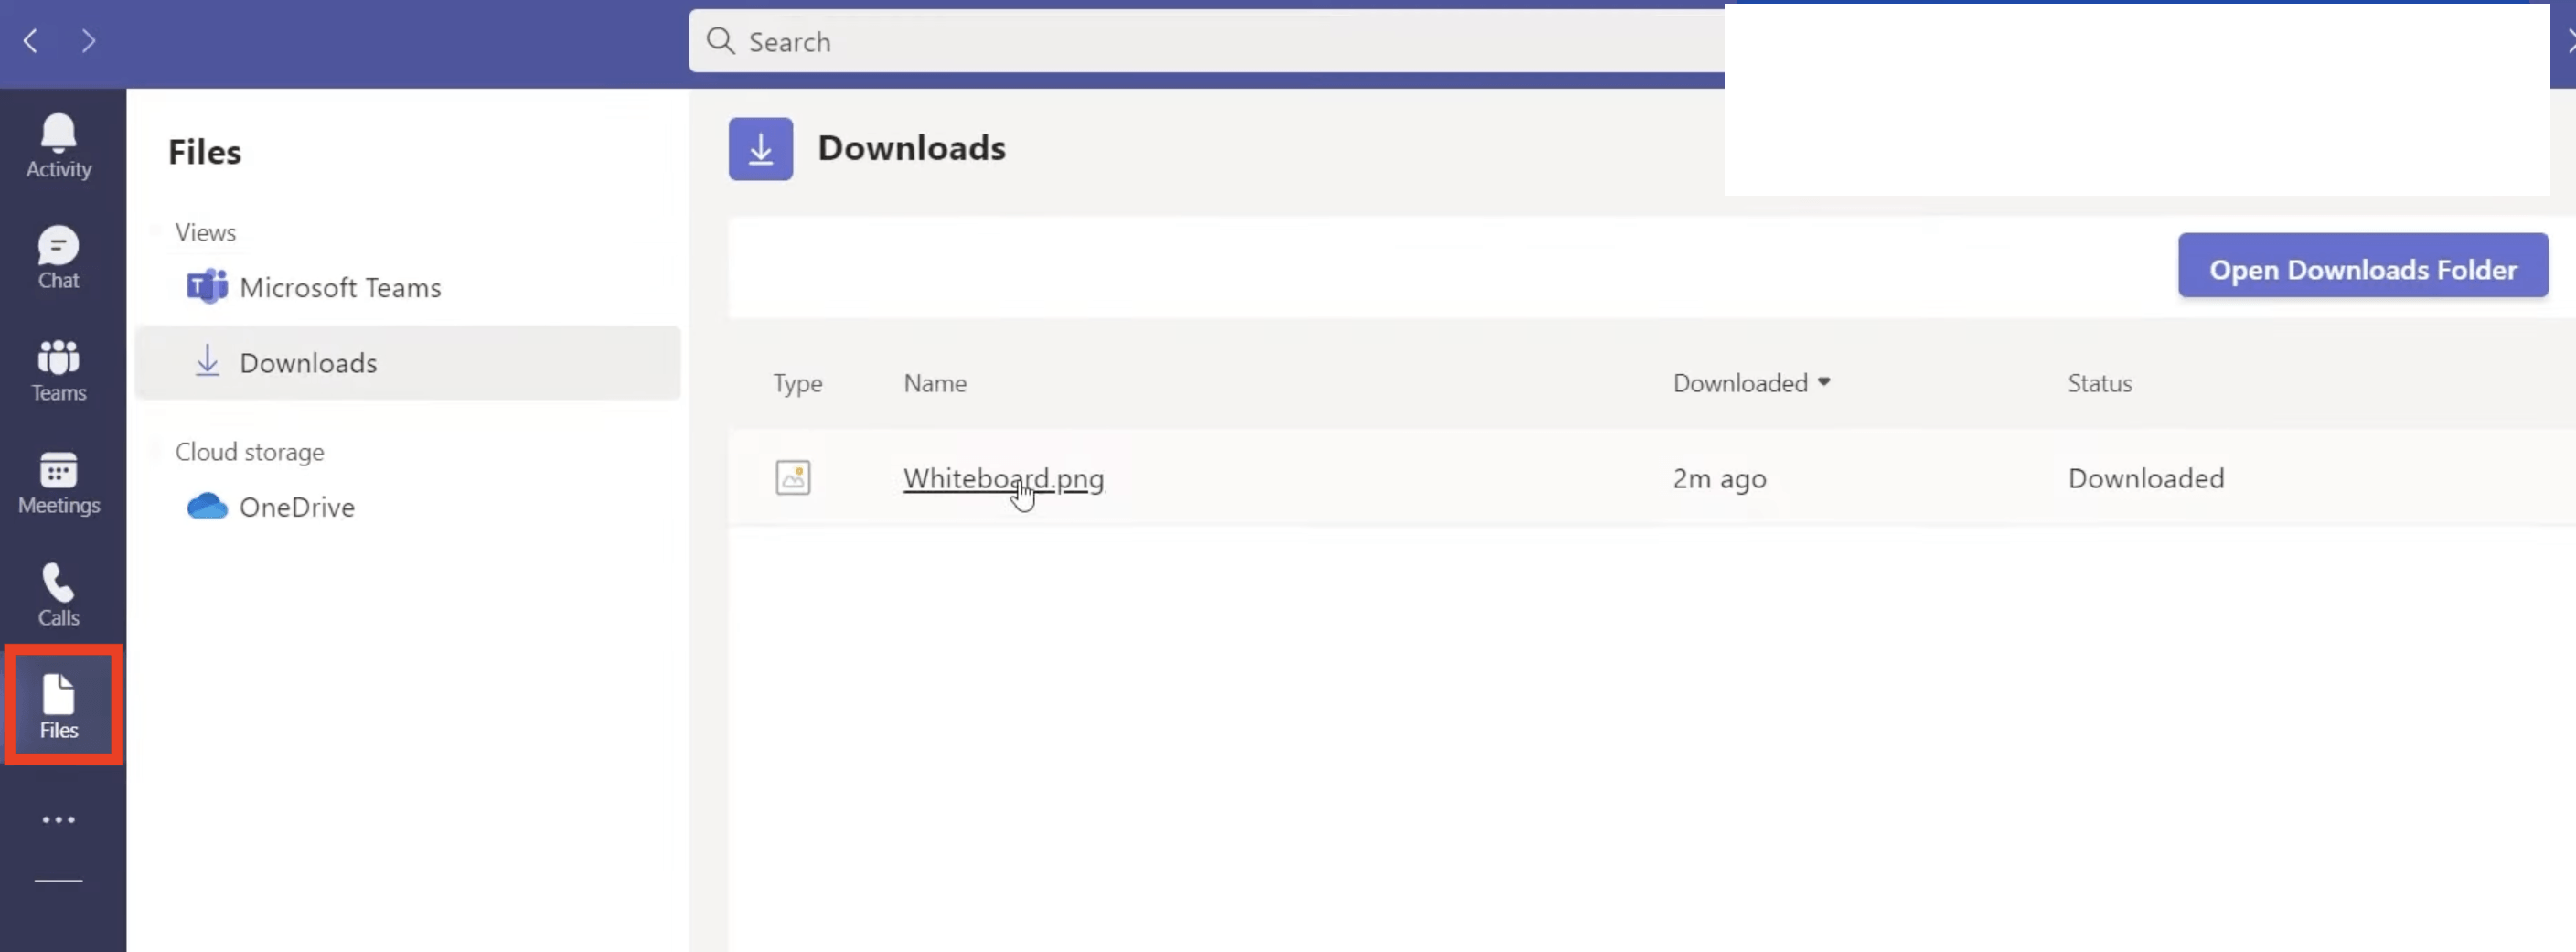Click the search magnifier icon
Viewport: 2576px width, 952px height.
tap(720, 41)
